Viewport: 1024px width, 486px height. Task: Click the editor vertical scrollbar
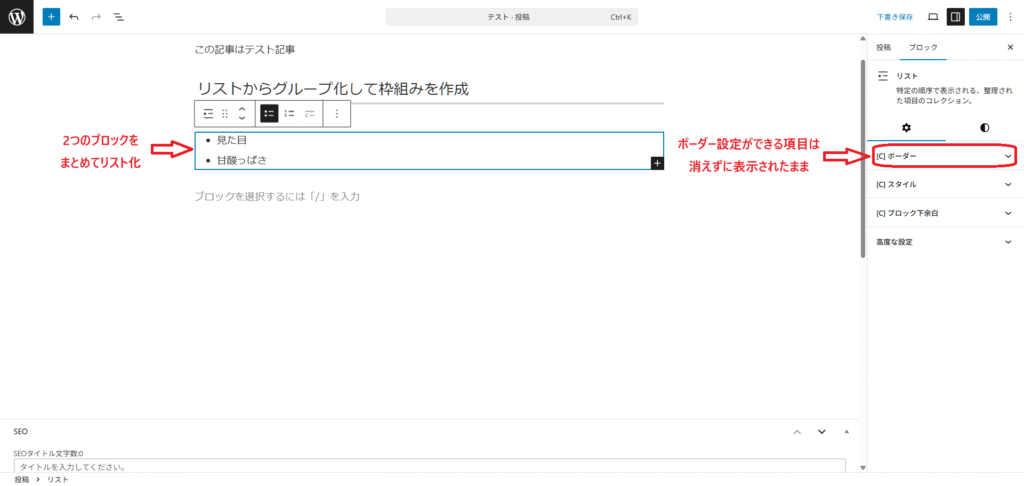coord(863,157)
